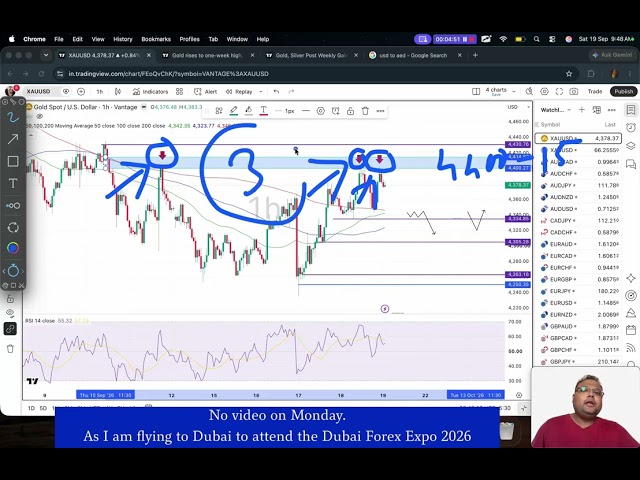Take a chart snapshot with camera icon
The image size is (640, 480).
[x=574, y=91]
